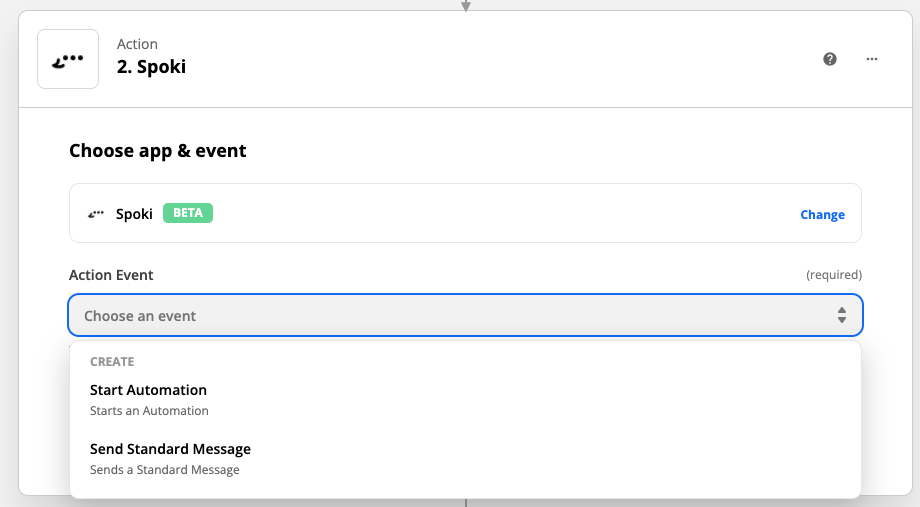The width and height of the screenshot is (920, 507).
Task: Open the three-dot more options menu
Action: (872, 59)
